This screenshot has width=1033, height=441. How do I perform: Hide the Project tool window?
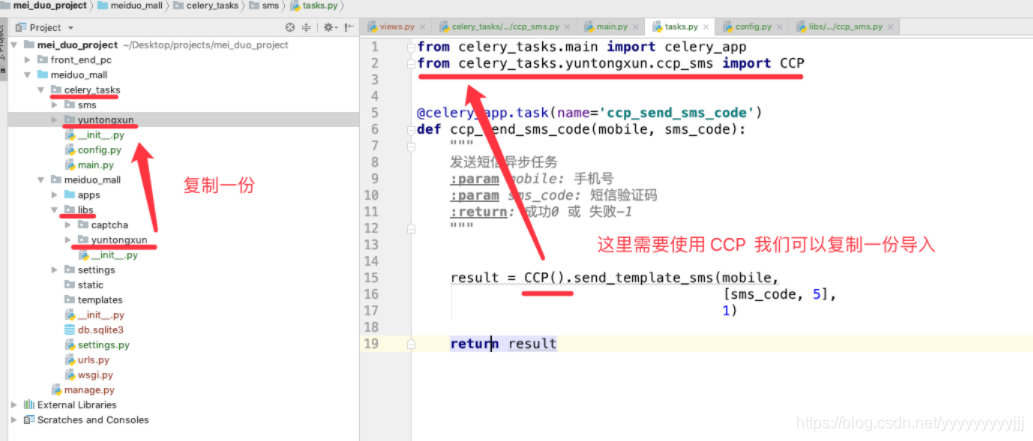pos(349,28)
